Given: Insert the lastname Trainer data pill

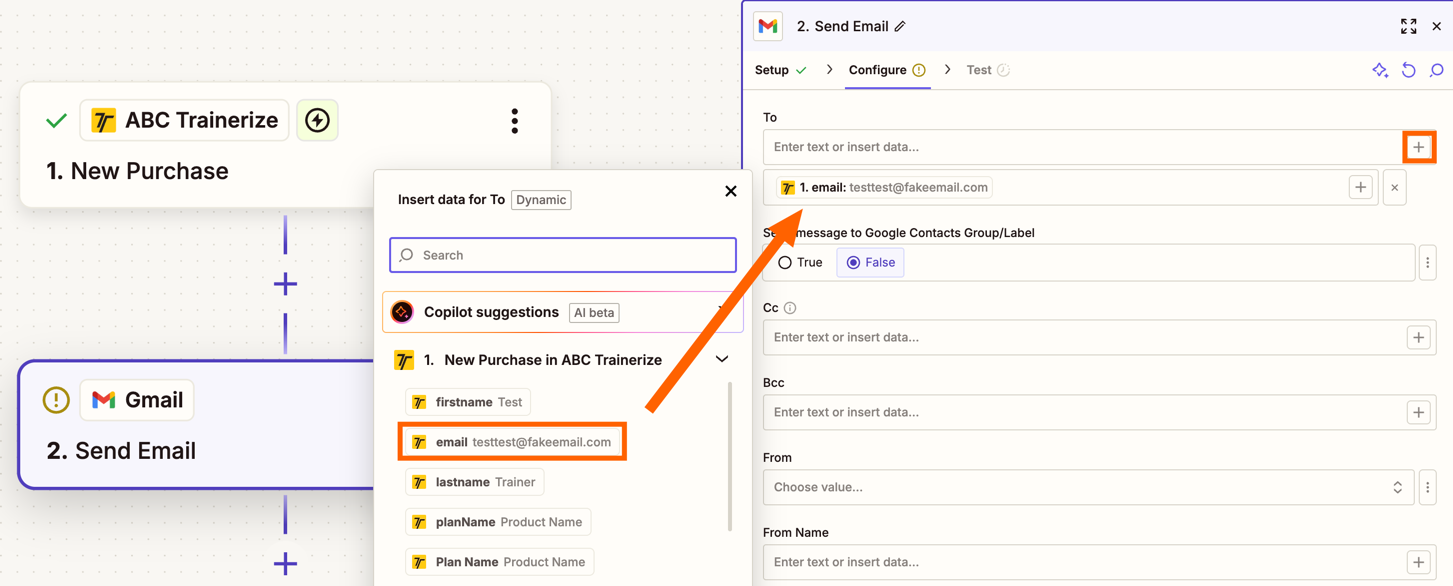Looking at the screenshot, I should pyautogui.click(x=475, y=482).
